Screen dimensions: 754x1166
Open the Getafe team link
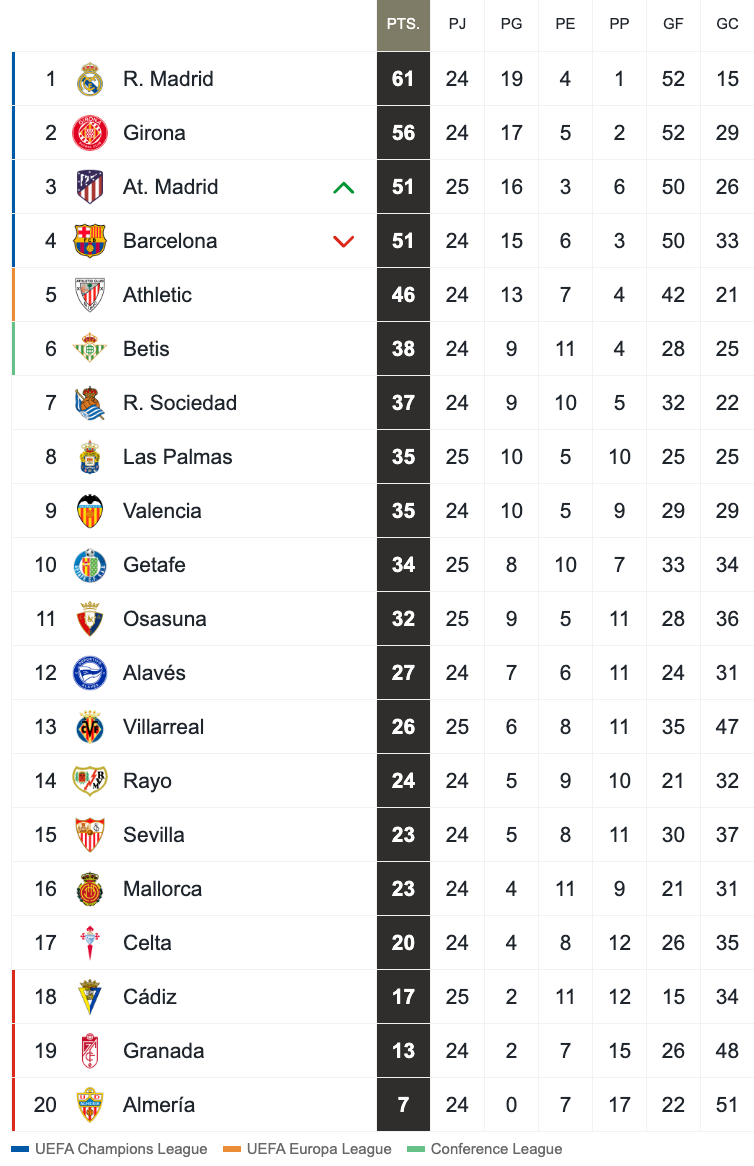pyautogui.click(x=154, y=565)
